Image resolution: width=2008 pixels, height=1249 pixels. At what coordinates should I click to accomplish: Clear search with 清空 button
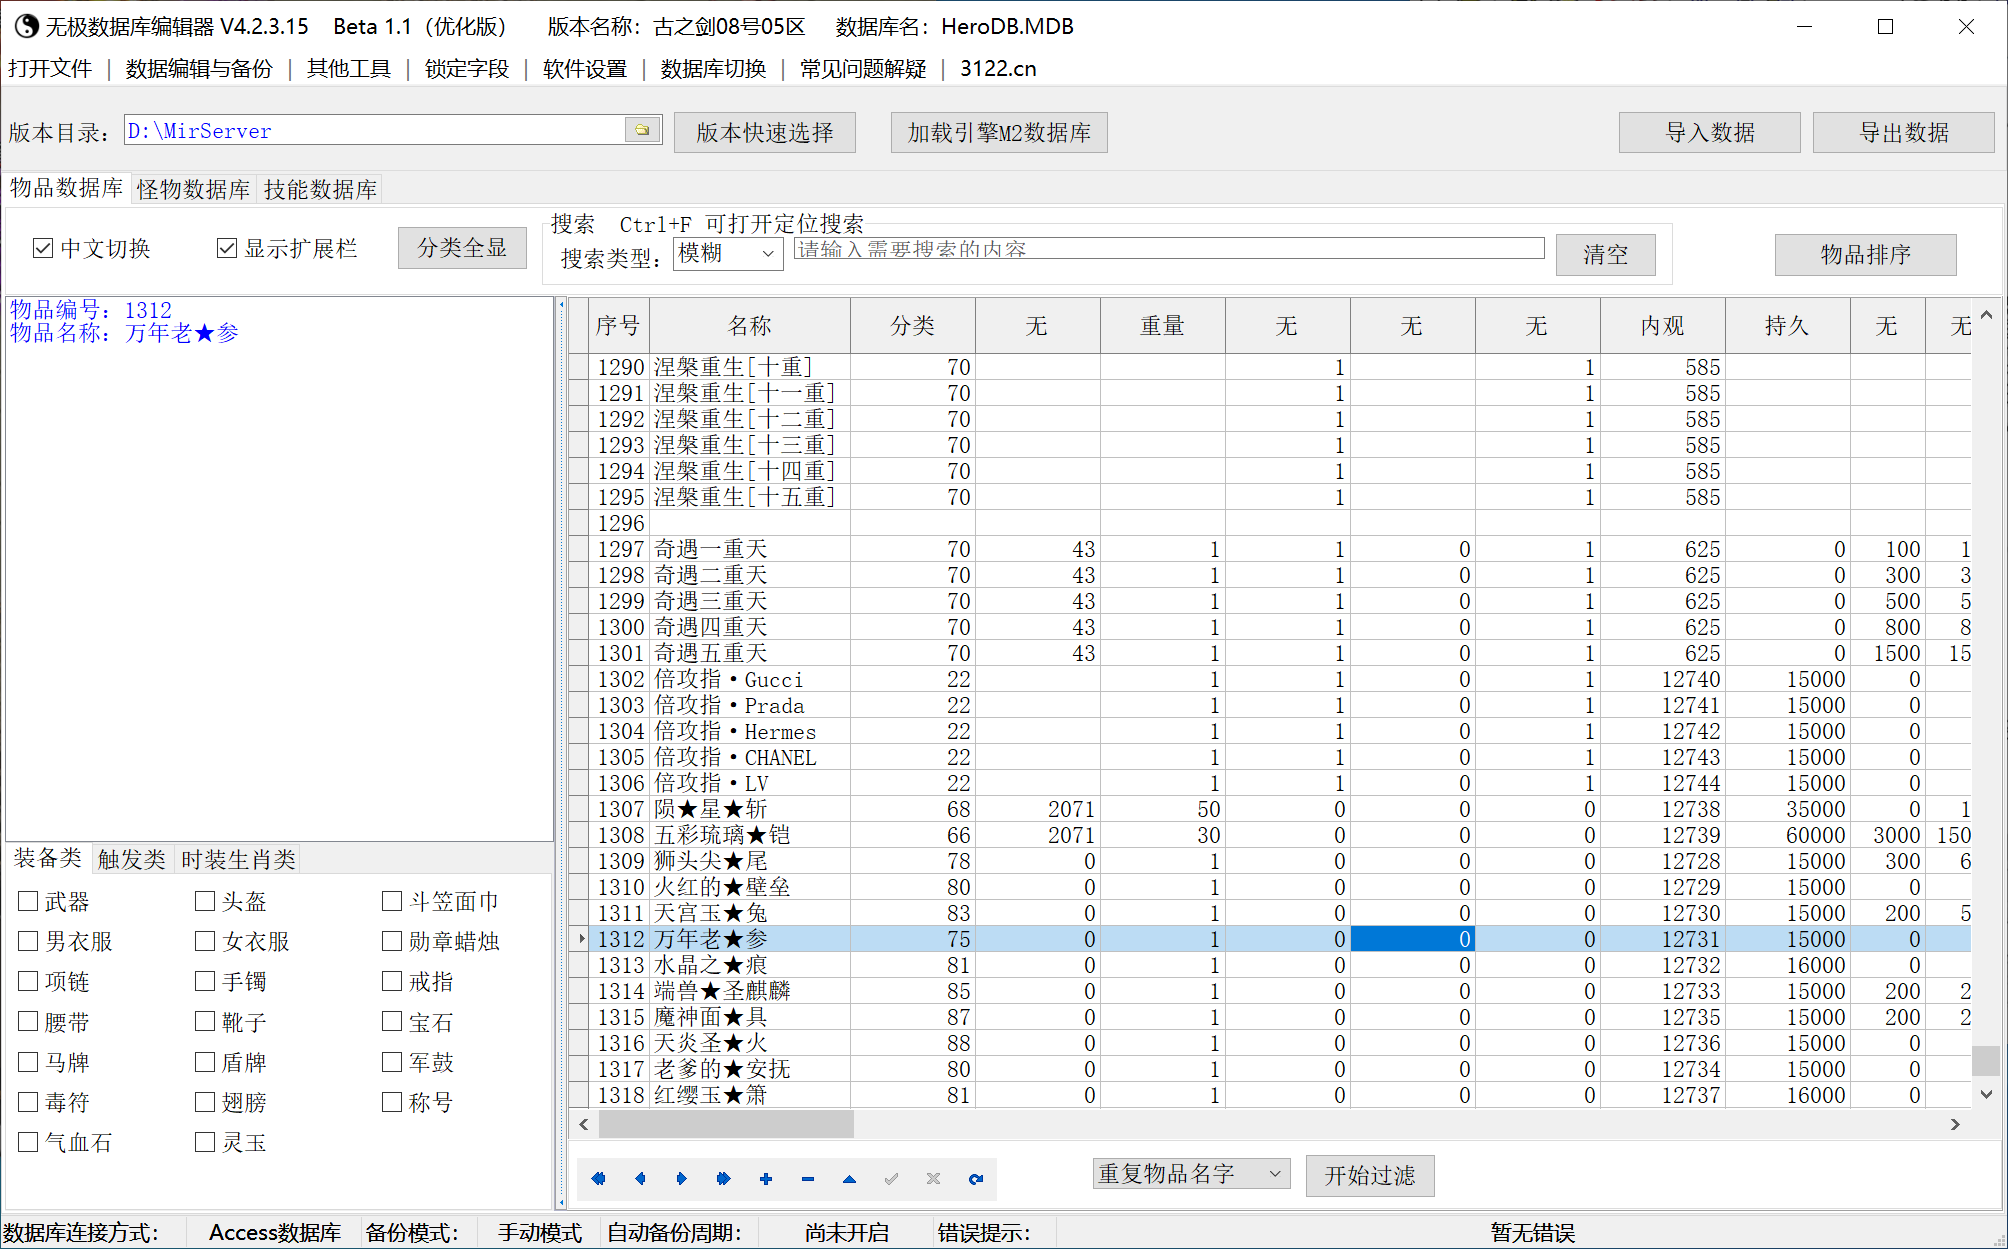(1606, 254)
